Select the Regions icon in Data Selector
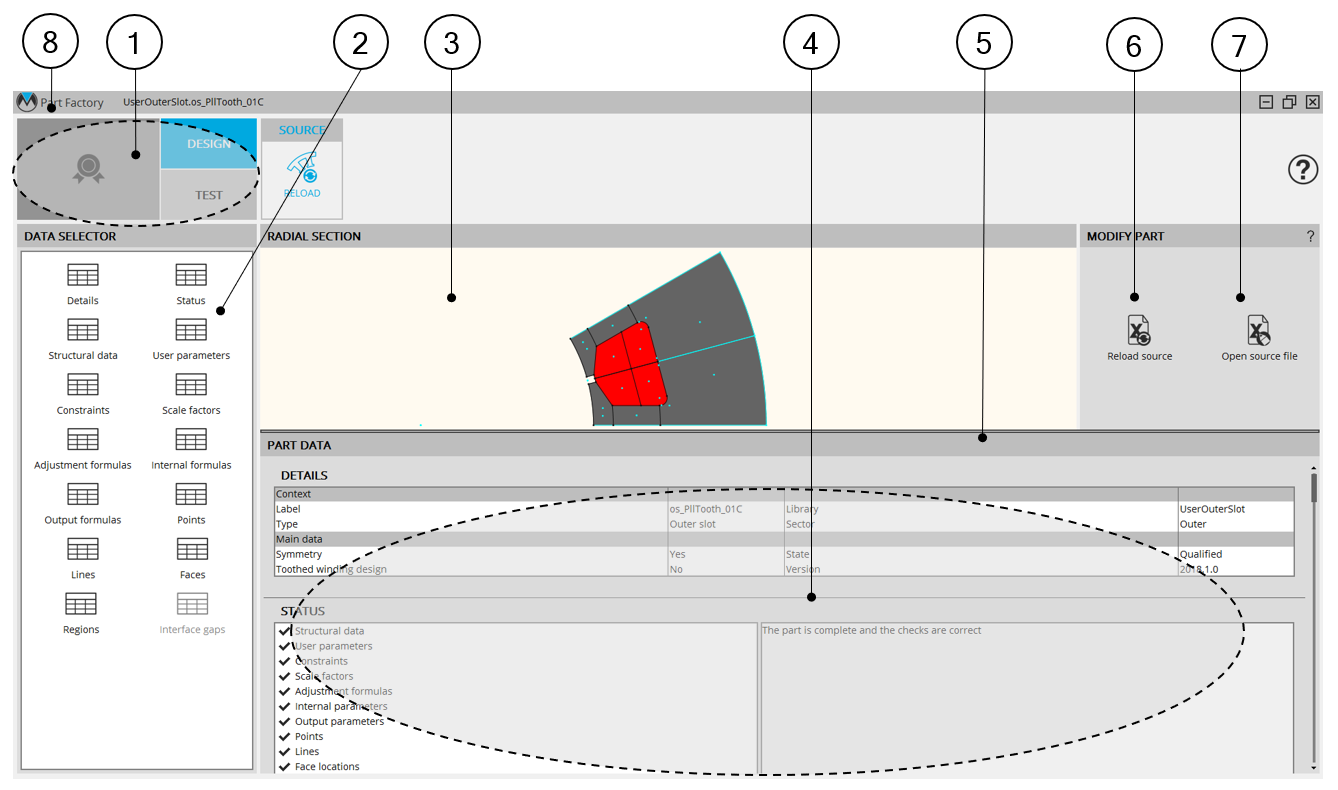The image size is (1338, 790). point(81,605)
